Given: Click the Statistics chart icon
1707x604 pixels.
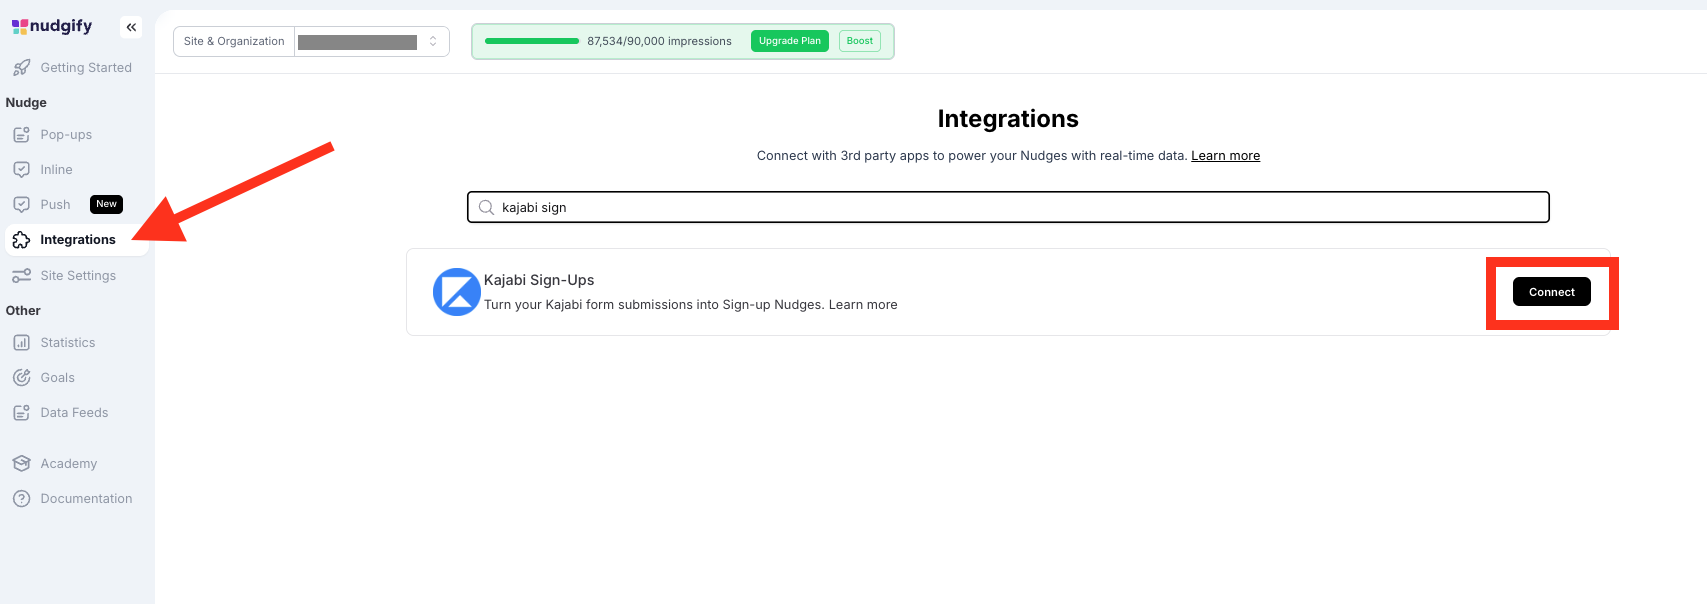Looking at the screenshot, I should point(21,343).
